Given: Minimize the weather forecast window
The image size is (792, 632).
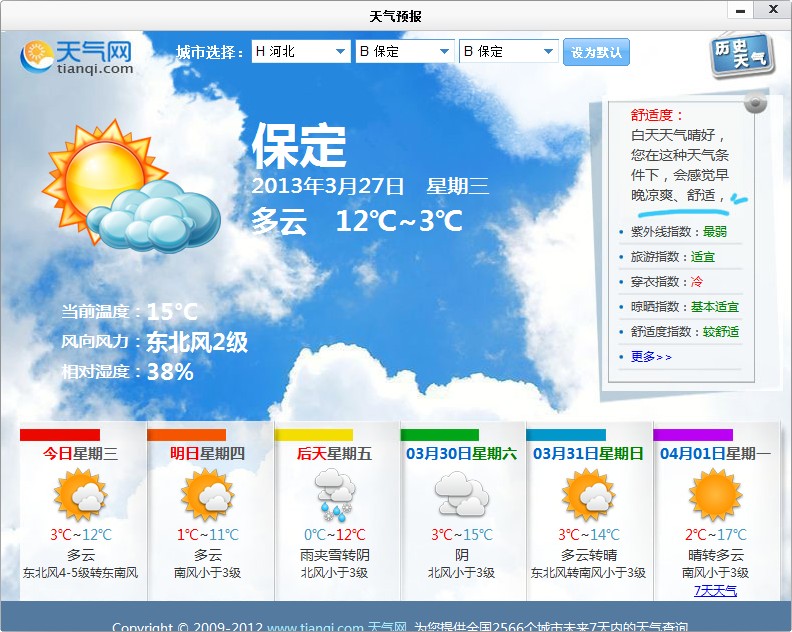Looking at the screenshot, I should (740, 12).
